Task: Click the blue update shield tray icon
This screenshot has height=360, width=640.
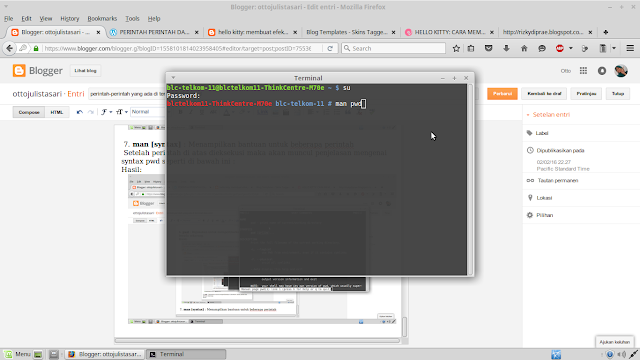Action: point(610,354)
